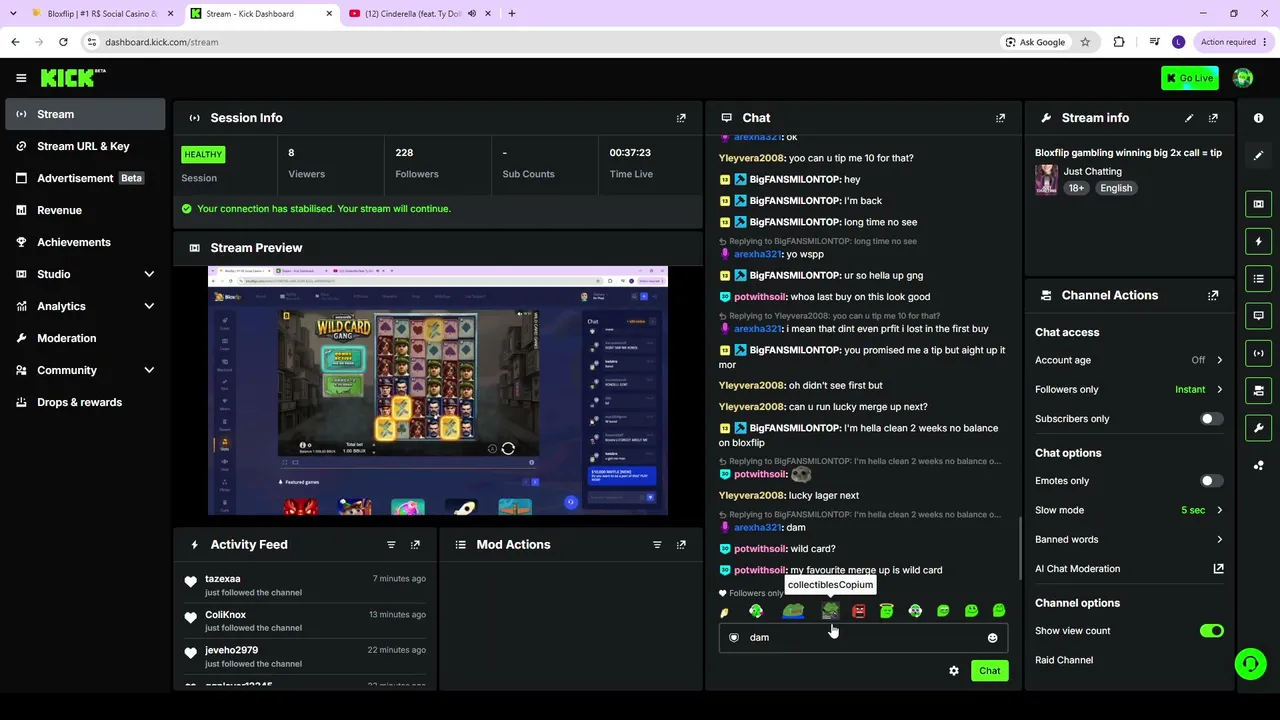Pop out the Channel Actions panel
Image resolution: width=1280 pixels, height=720 pixels.
pos(1213,296)
